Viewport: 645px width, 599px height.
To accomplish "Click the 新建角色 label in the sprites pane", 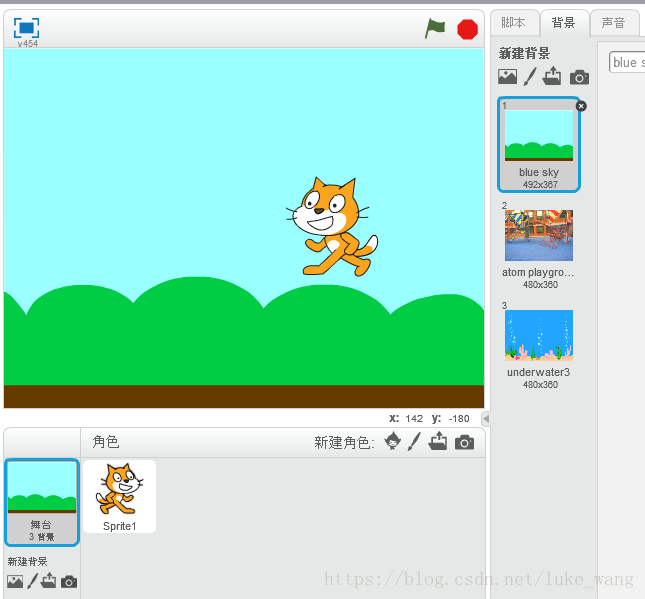I will 344,443.
